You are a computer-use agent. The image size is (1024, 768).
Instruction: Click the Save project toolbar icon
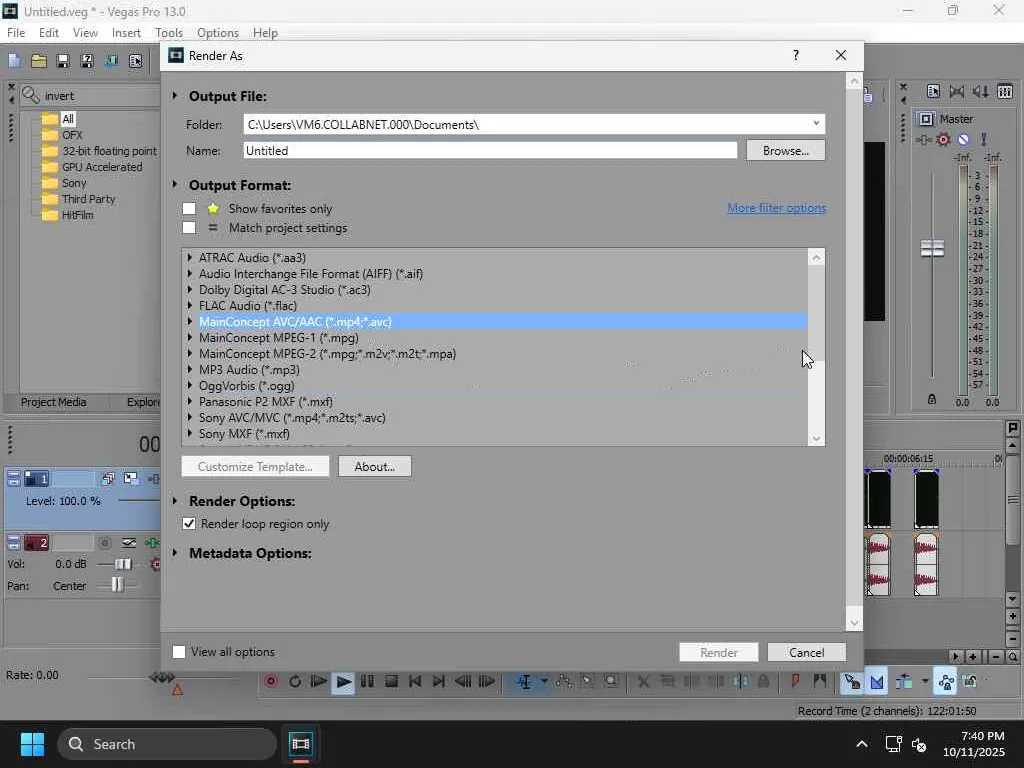point(63,61)
